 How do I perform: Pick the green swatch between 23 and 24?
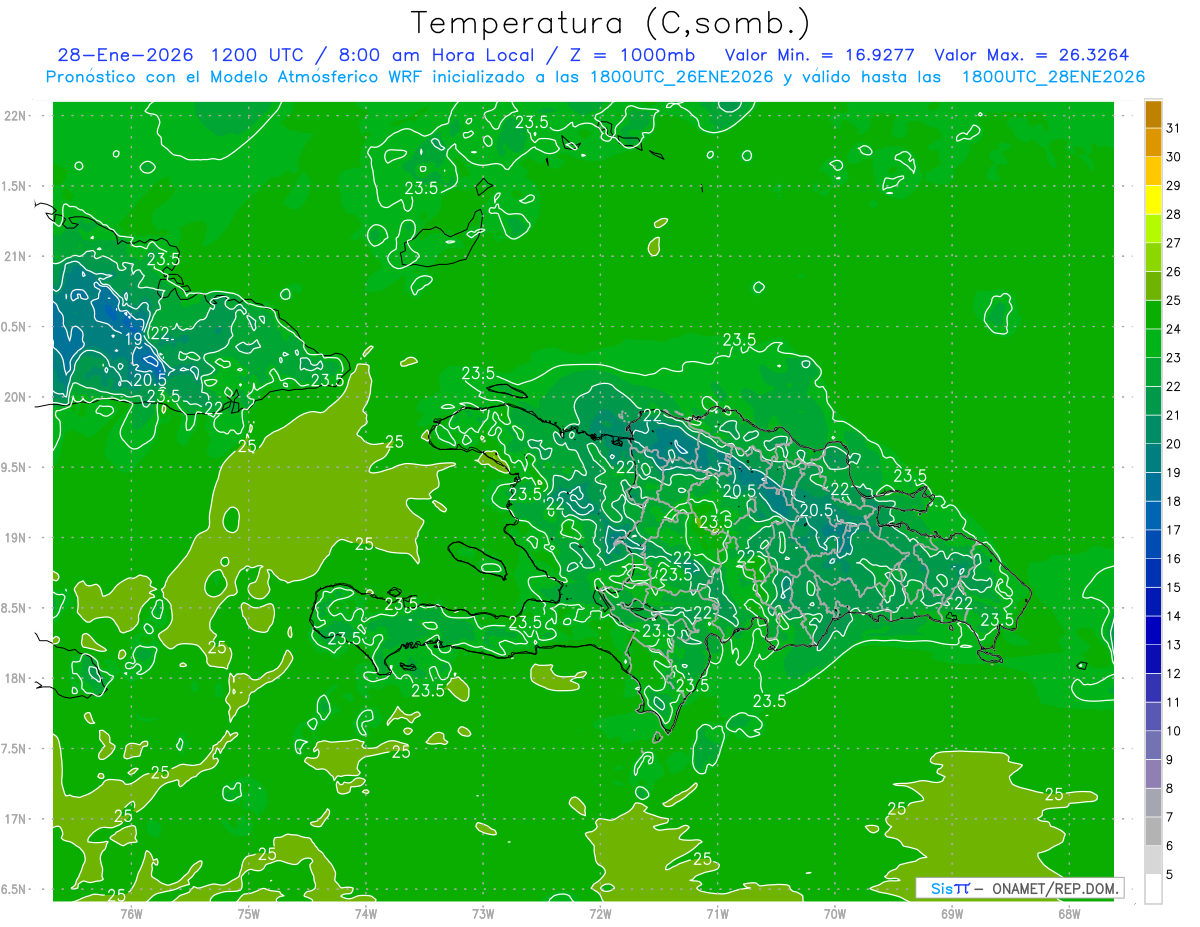(1153, 343)
